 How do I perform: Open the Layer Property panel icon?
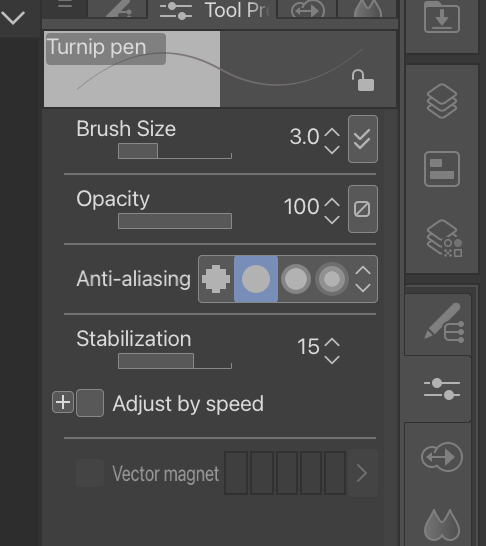[442, 169]
